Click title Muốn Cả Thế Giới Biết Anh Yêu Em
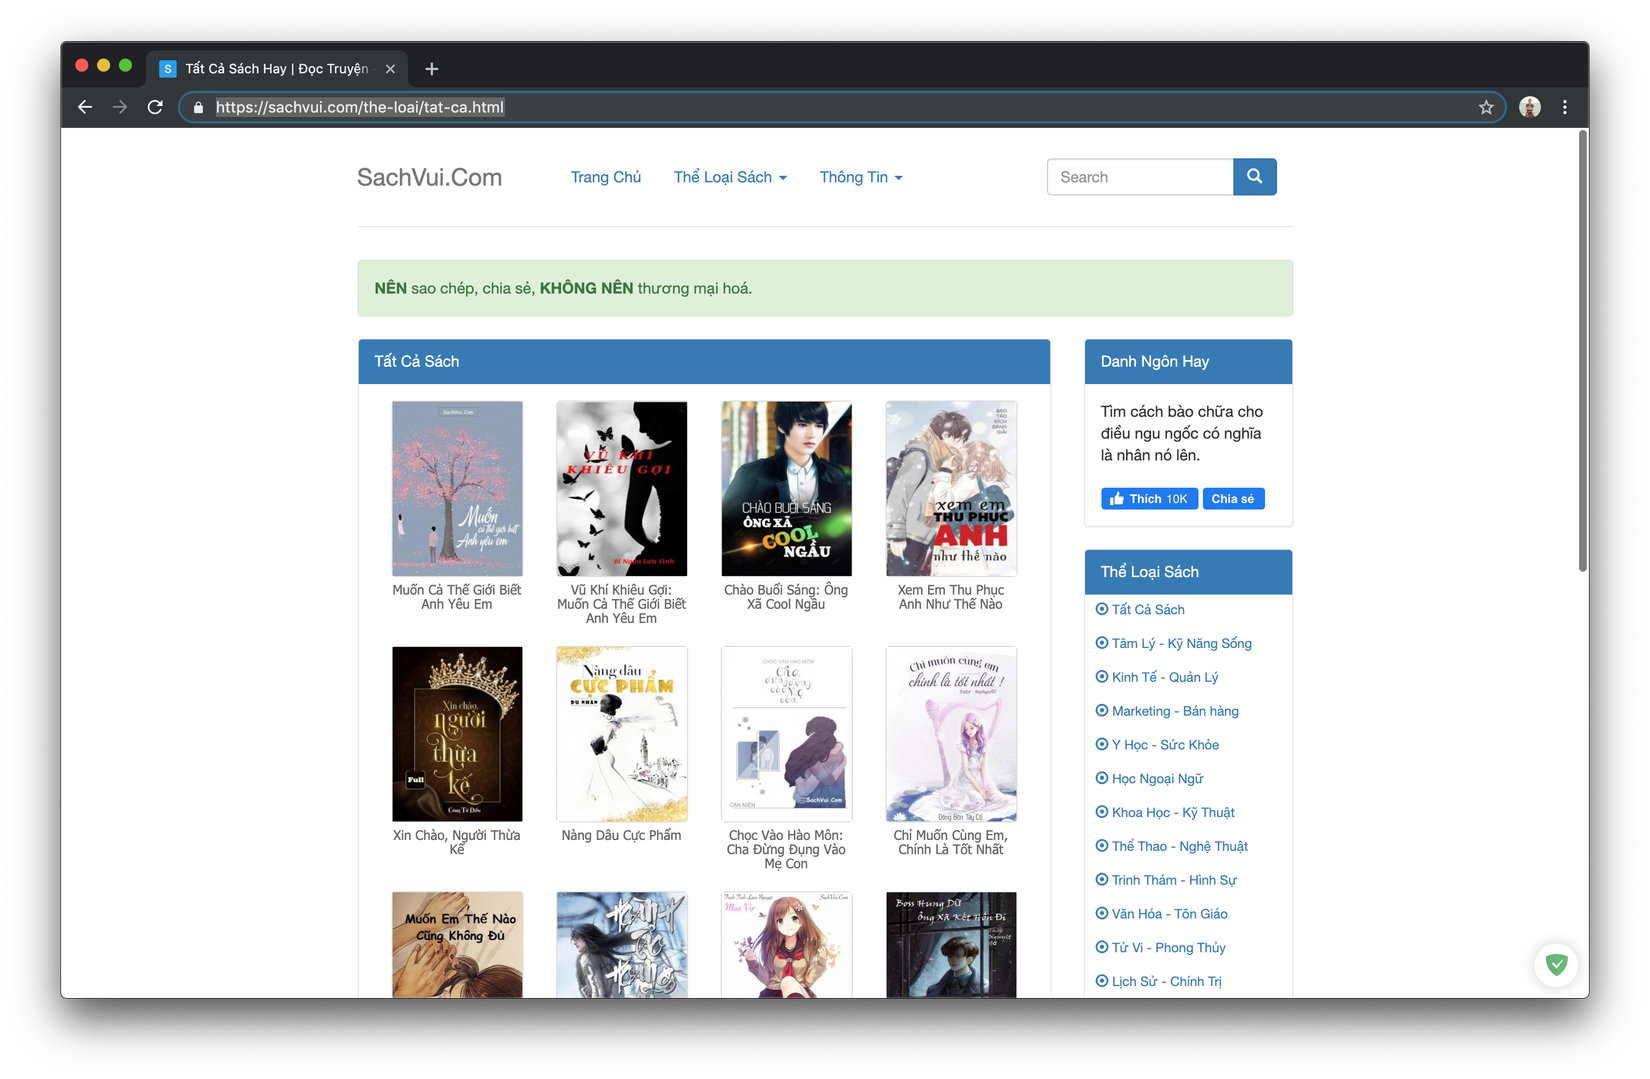Viewport: 1650px width, 1079px height. click(x=457, y=597)
